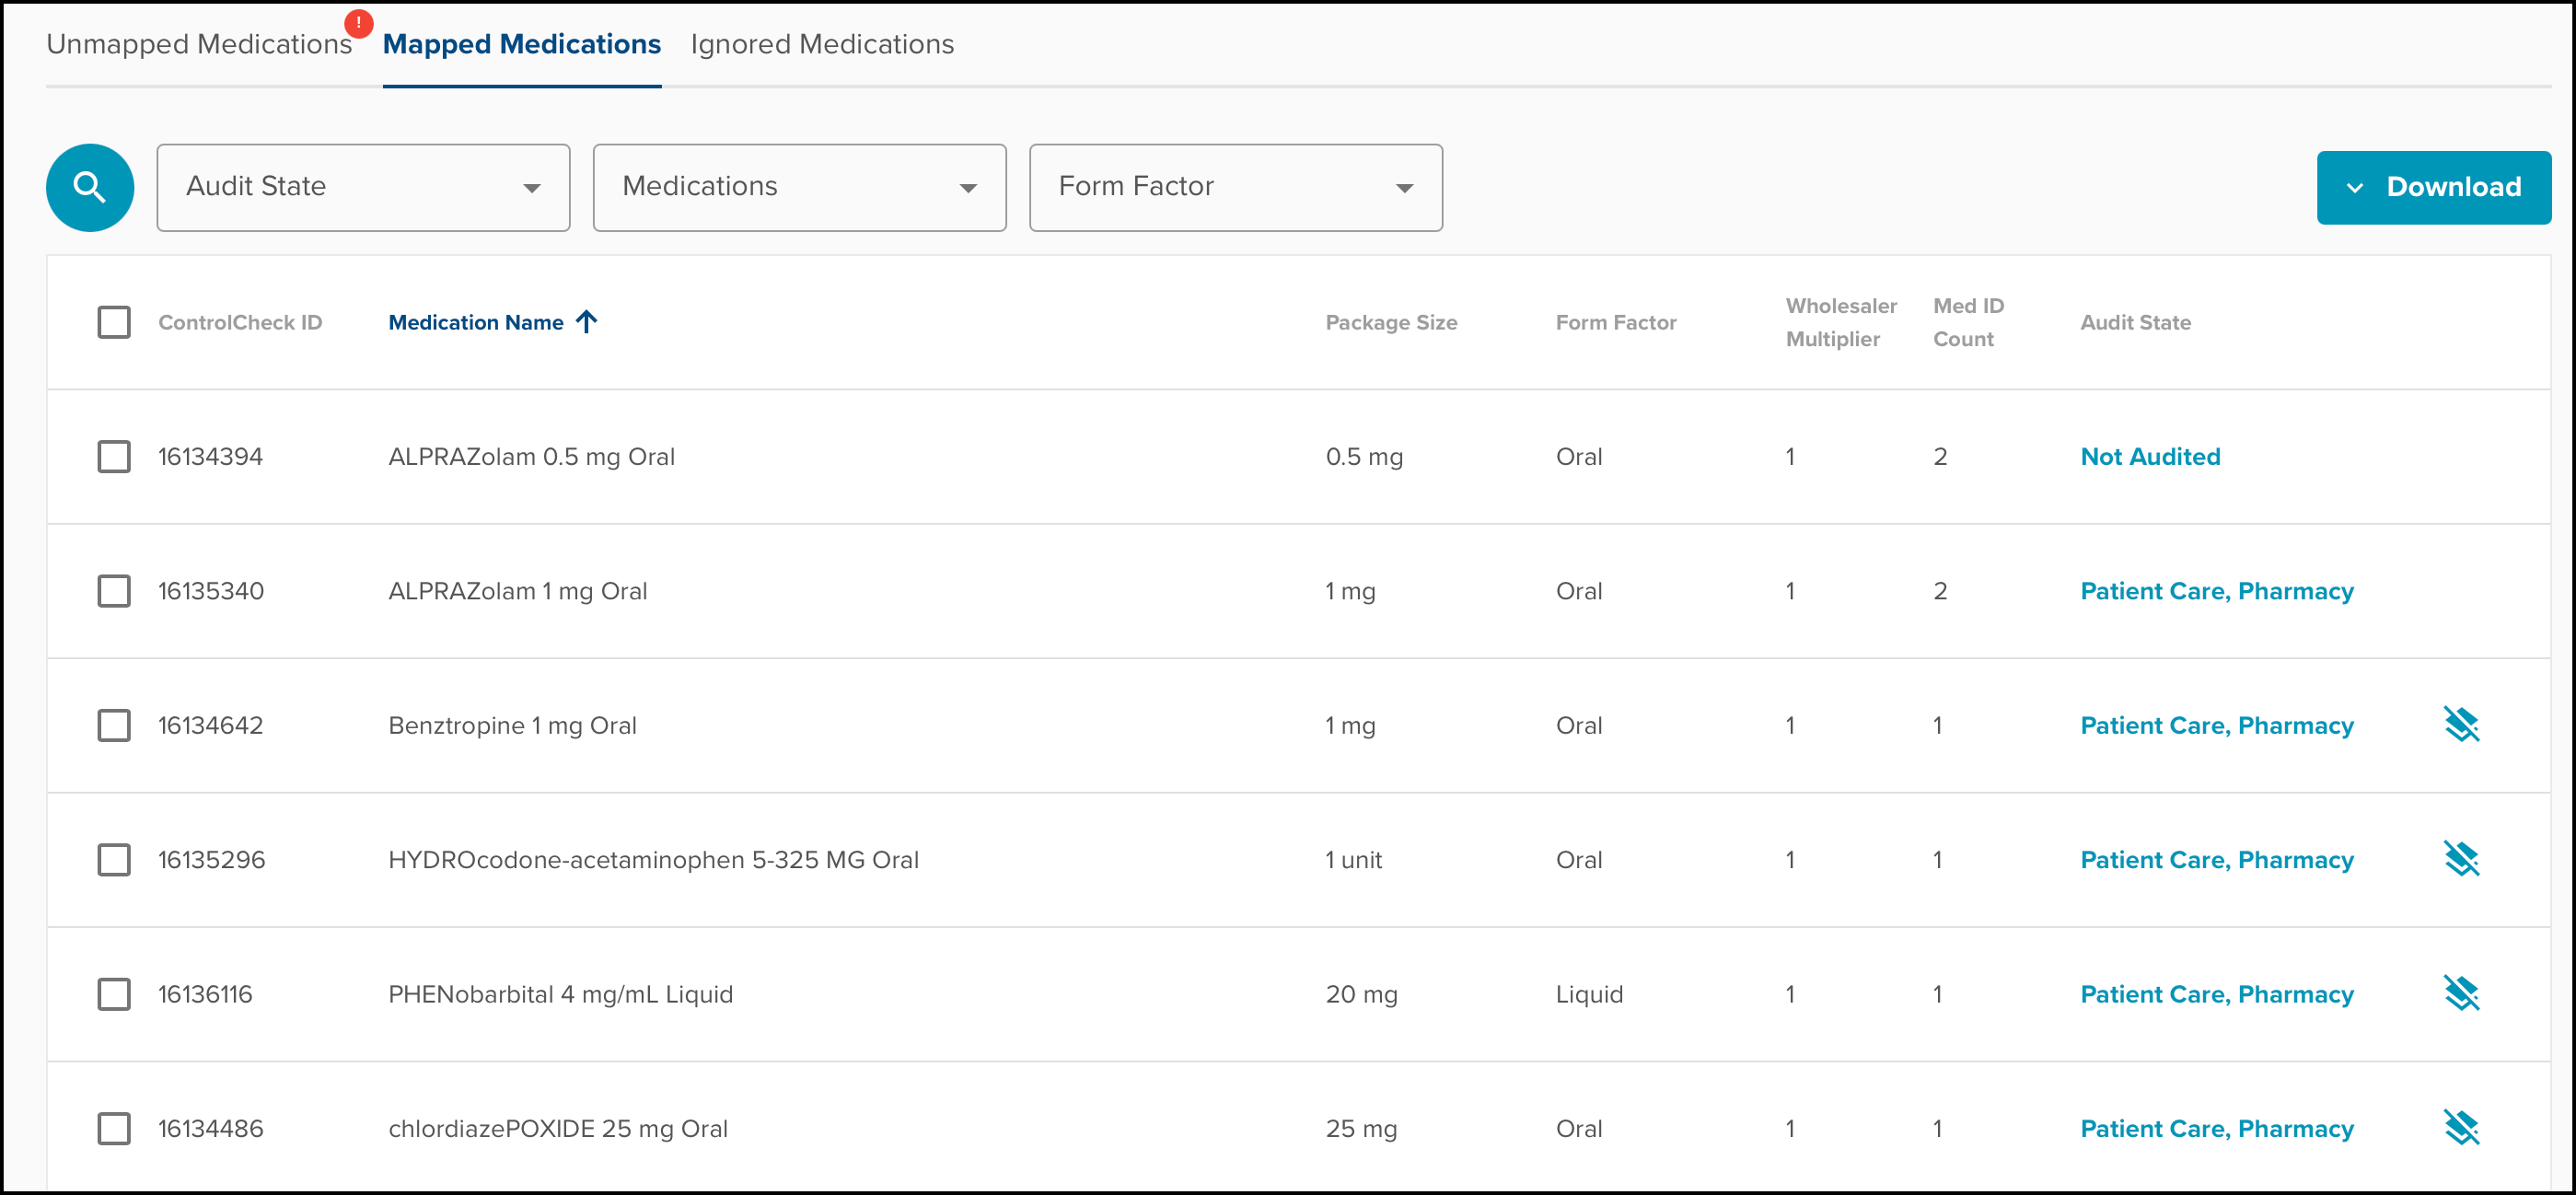2576x1195 pixels.
Task: Open the Audit State filter dropdown
Action: click(x=363, y=187)
